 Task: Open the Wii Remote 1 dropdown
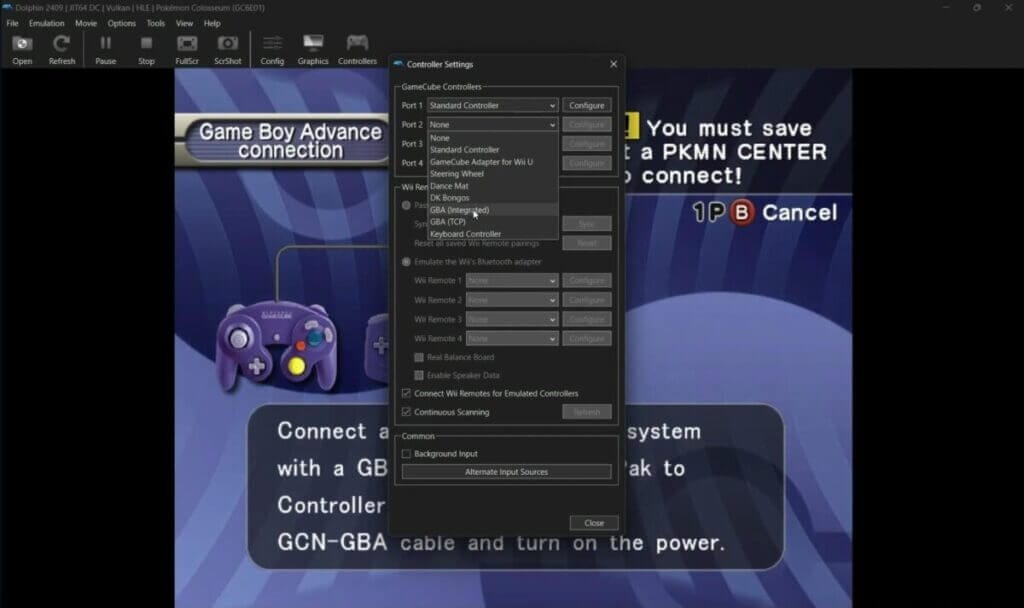(x=511, y=280)
